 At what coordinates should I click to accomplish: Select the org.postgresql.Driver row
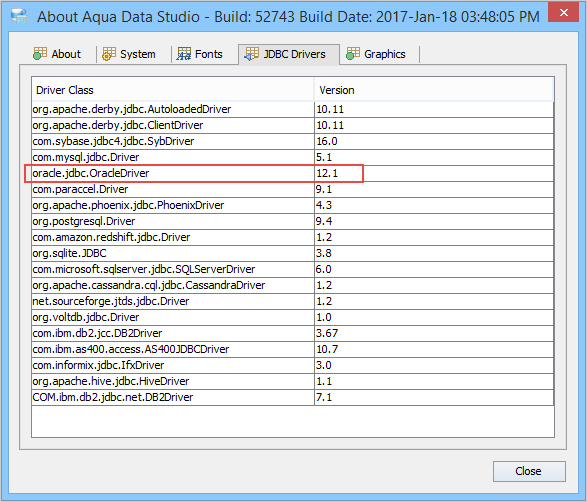292,221
